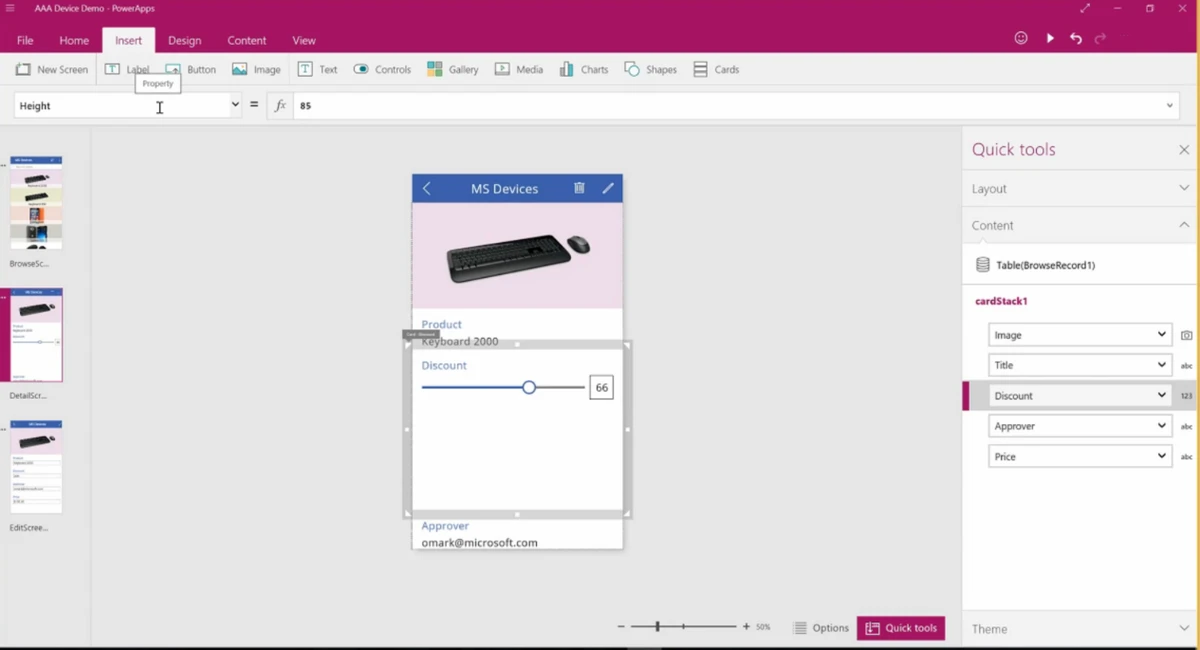Open the Options at the bottom bar
The height and width of the screenshot is (650, 1200).
821,627
